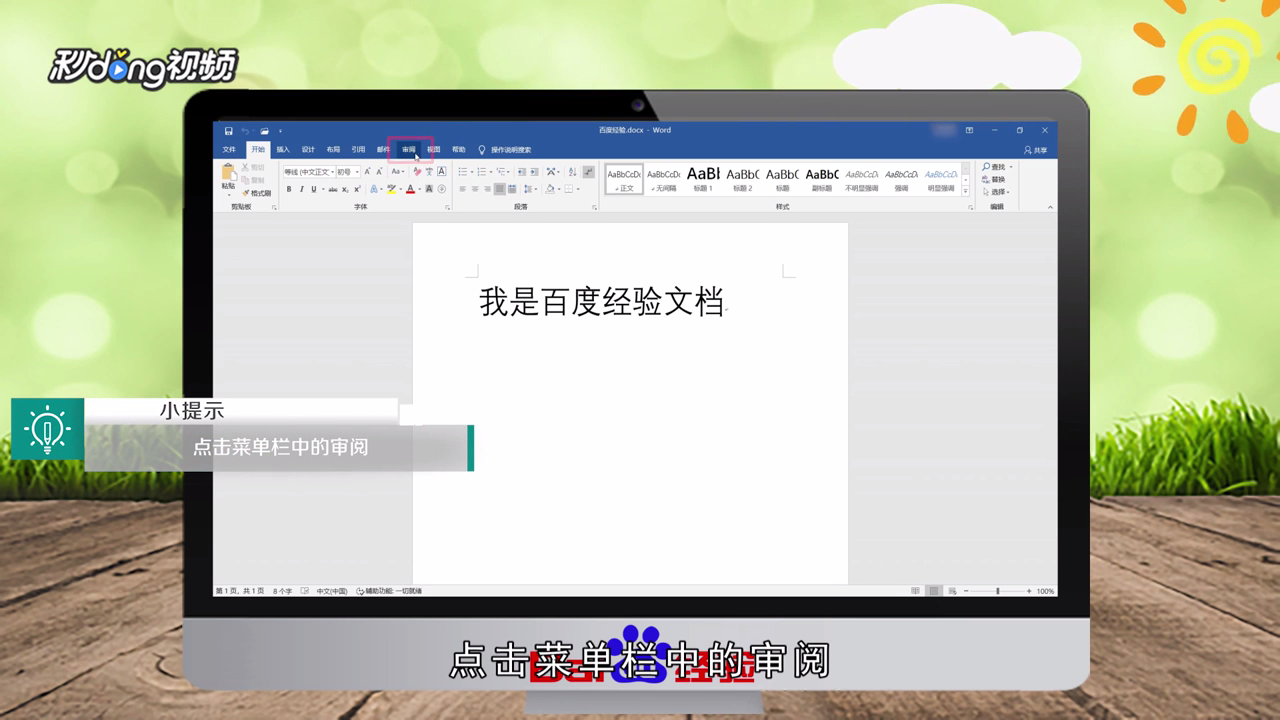Screen dimensions: 1280x720
Task: Toggle strikethrough (abc) formatting
Action: coord(333,189)
